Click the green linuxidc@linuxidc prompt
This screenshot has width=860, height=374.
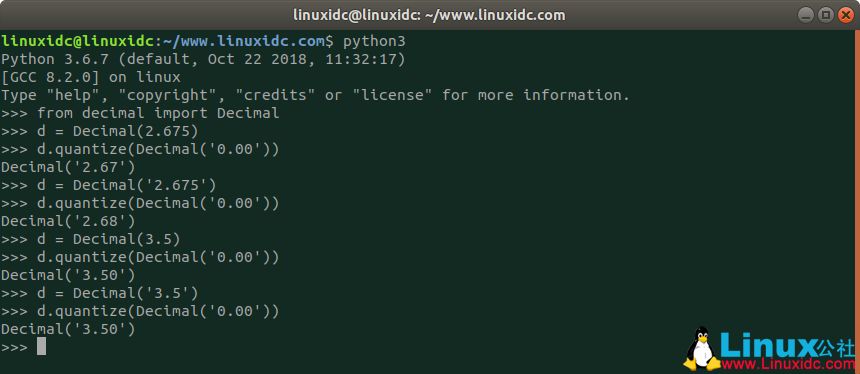pyautogui.click(x=78, y=41)
